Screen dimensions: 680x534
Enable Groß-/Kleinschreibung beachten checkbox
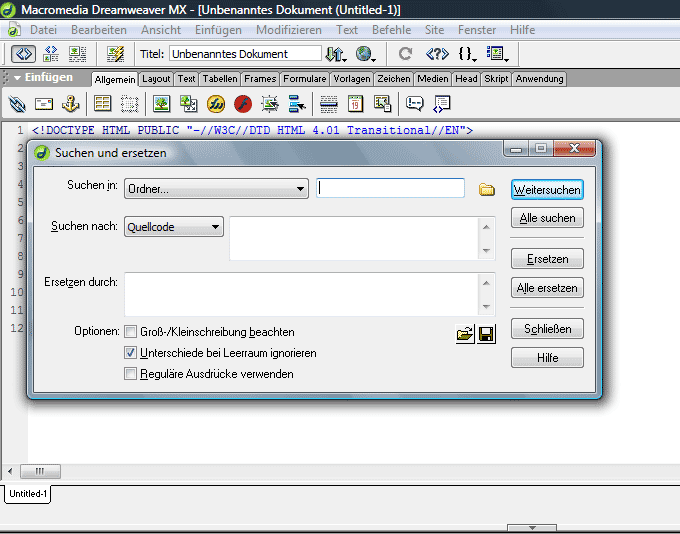click(x=130, y=332)
